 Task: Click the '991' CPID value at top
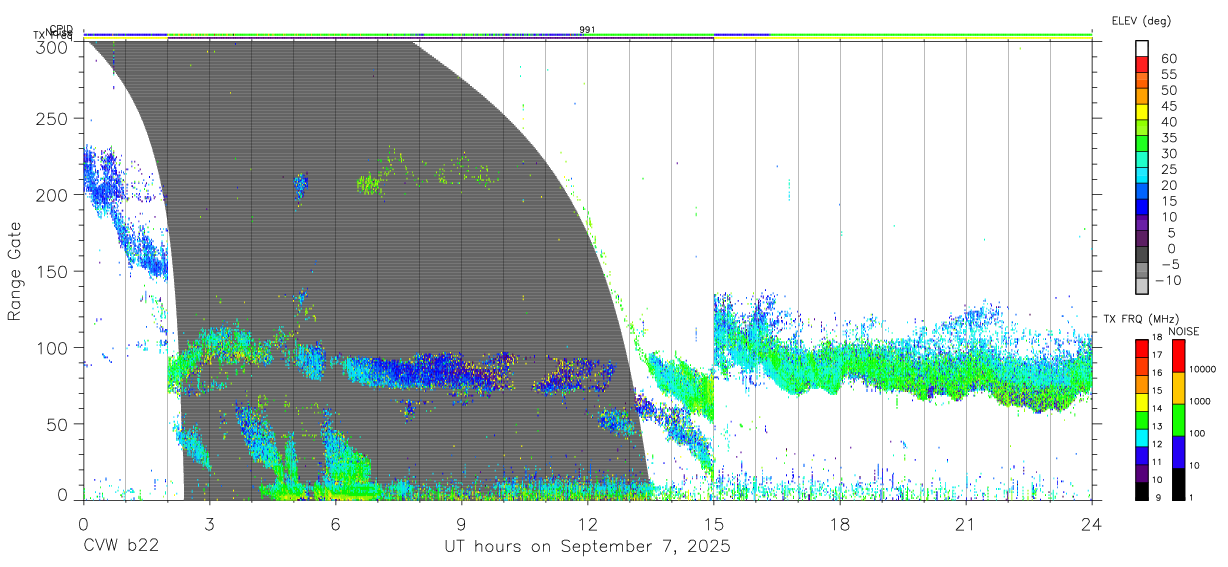587,30
